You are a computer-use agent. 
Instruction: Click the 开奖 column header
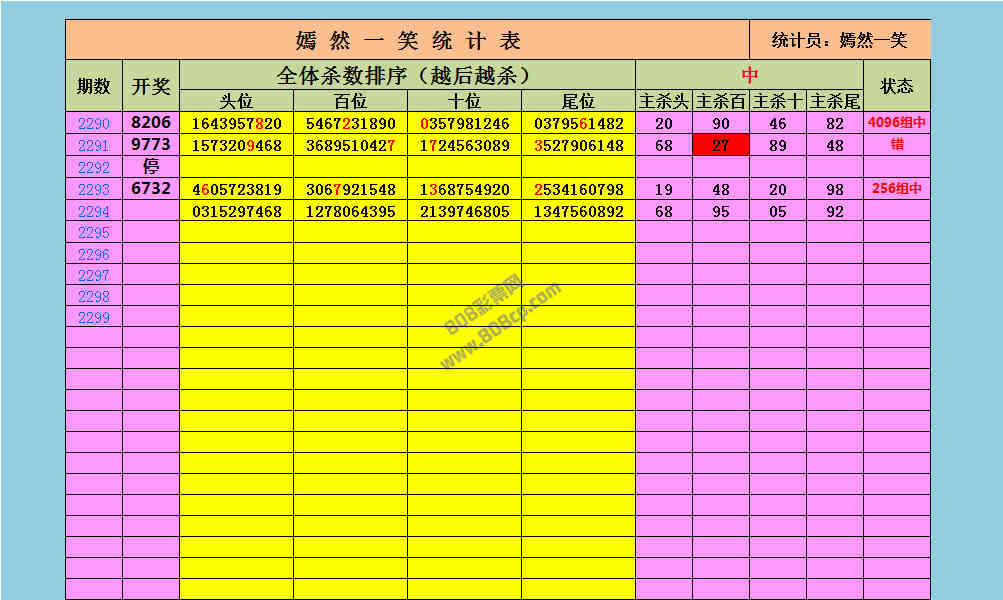pyautogui.click(x=151, y=86)
